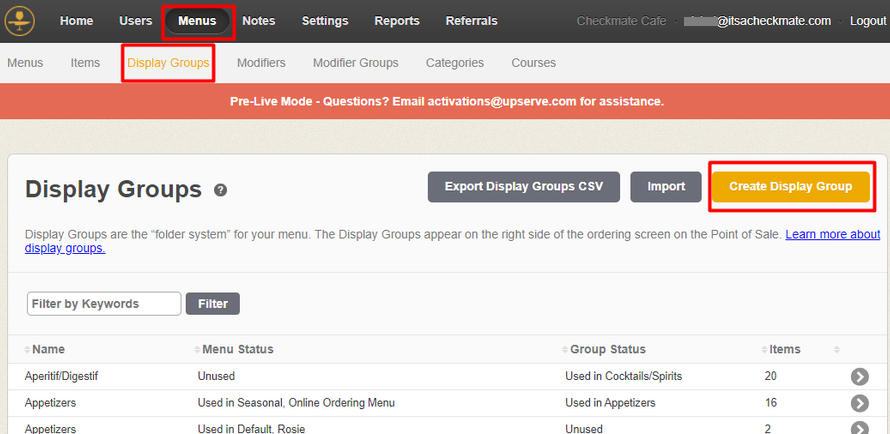890x434 pixels.
Task: Sort by Menu Status column
Action: [235, 349]
